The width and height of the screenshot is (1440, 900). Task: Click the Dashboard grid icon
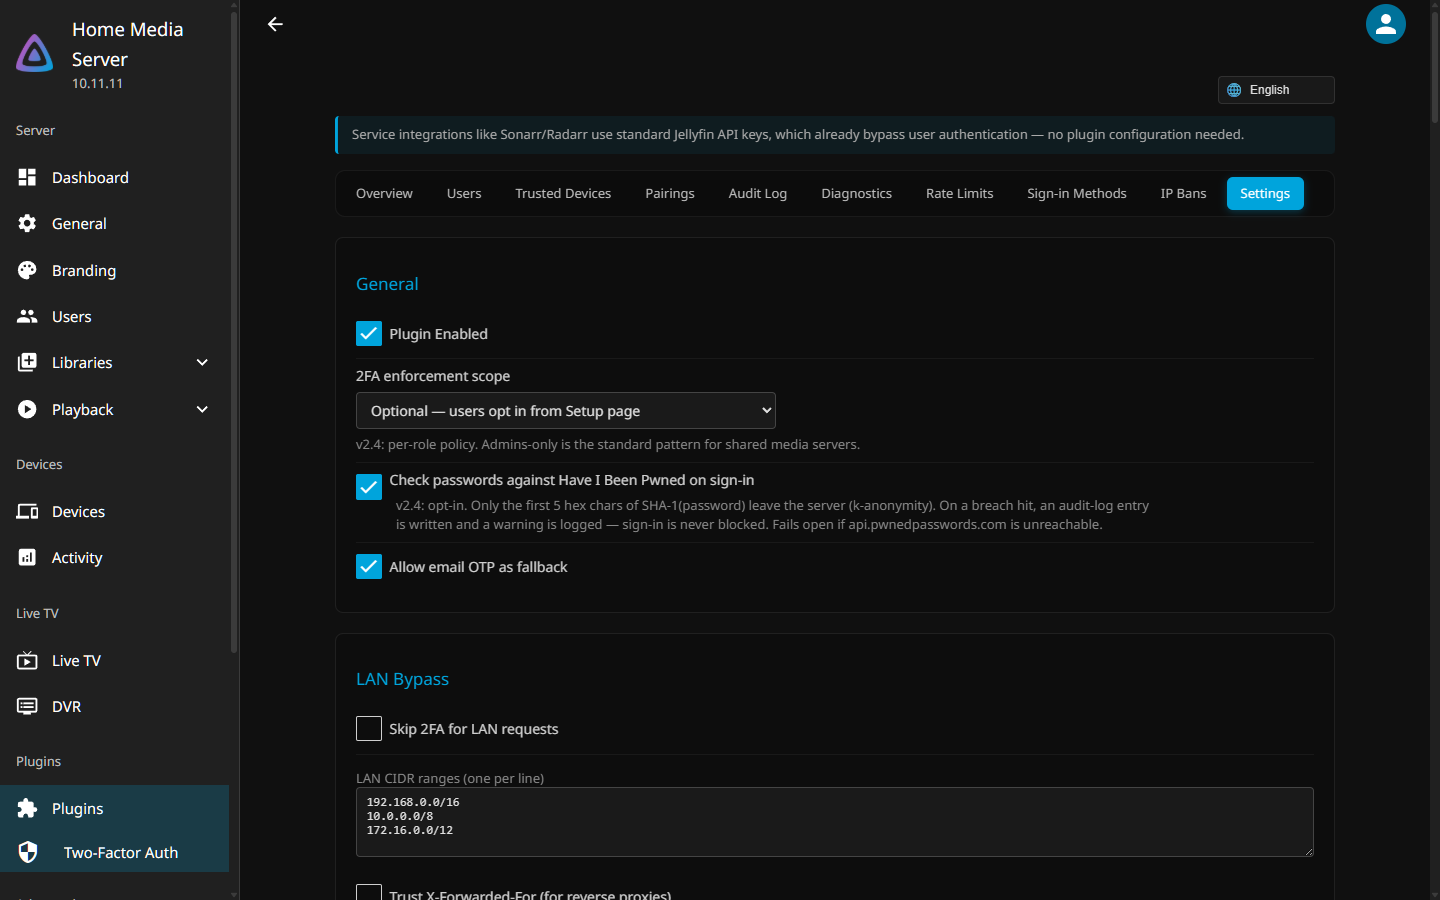pos(27,177)
